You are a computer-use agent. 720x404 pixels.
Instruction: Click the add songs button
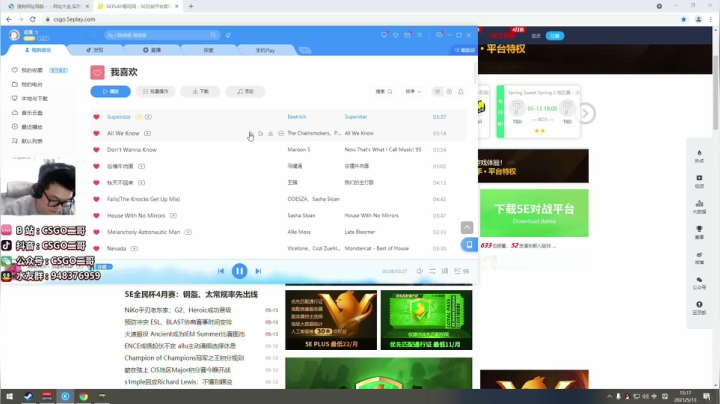pyautogui.click(x=245, y=91)
